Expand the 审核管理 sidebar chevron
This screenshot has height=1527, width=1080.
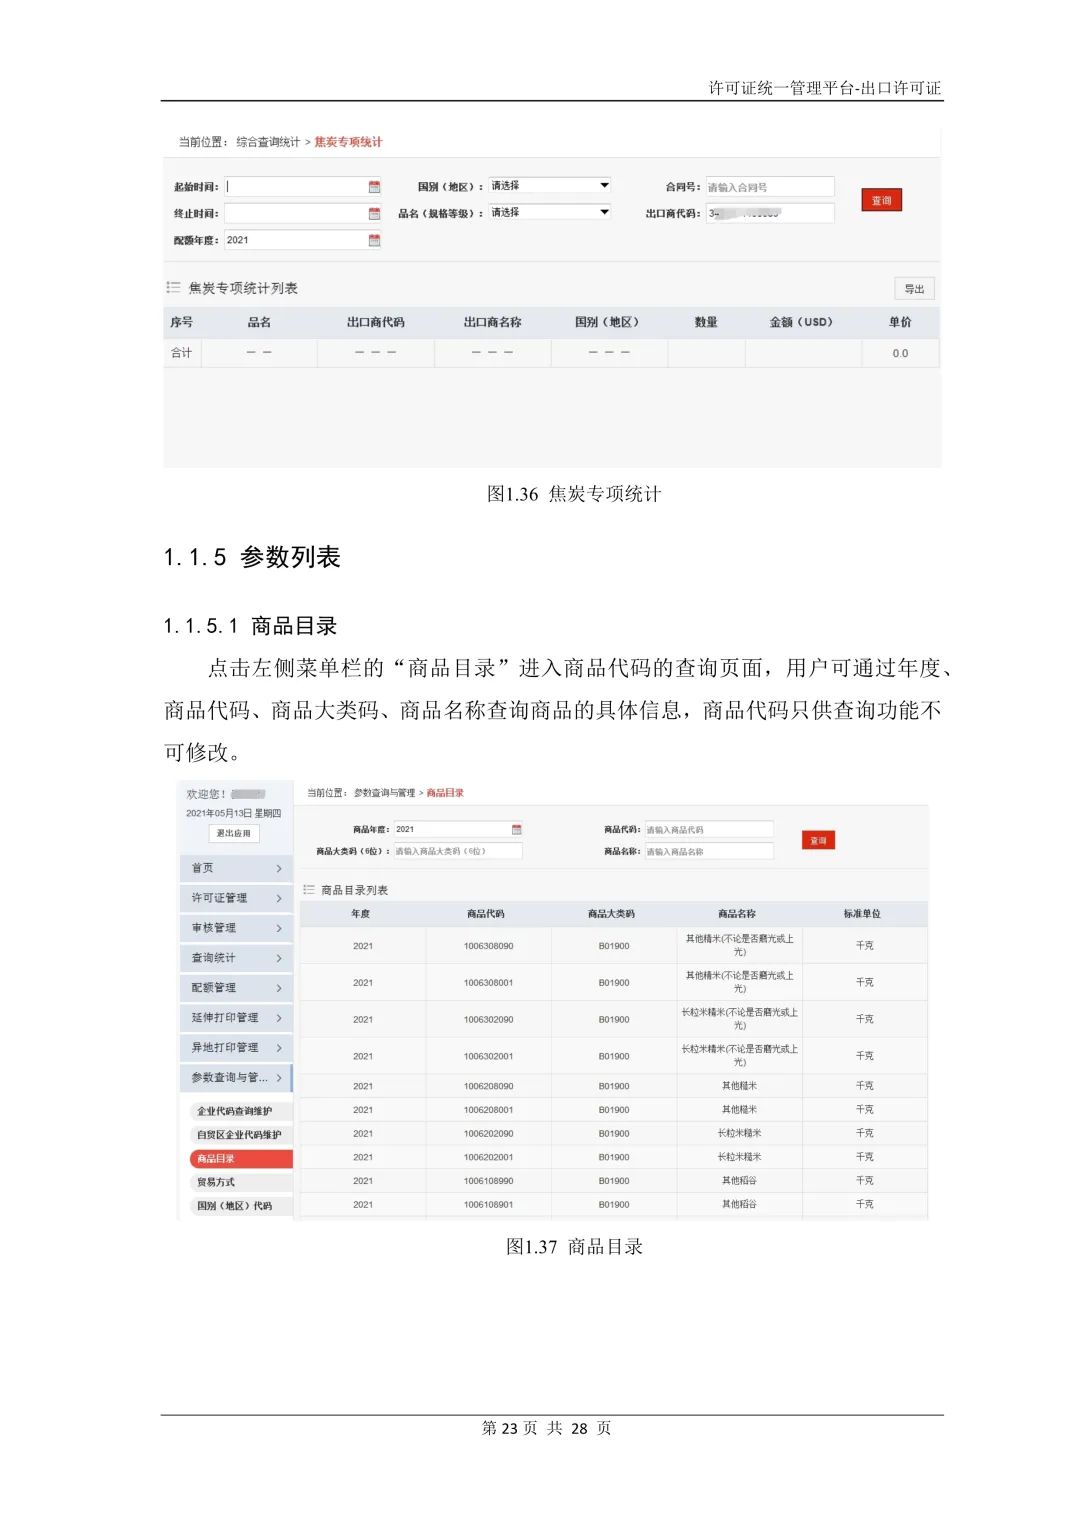279,929
